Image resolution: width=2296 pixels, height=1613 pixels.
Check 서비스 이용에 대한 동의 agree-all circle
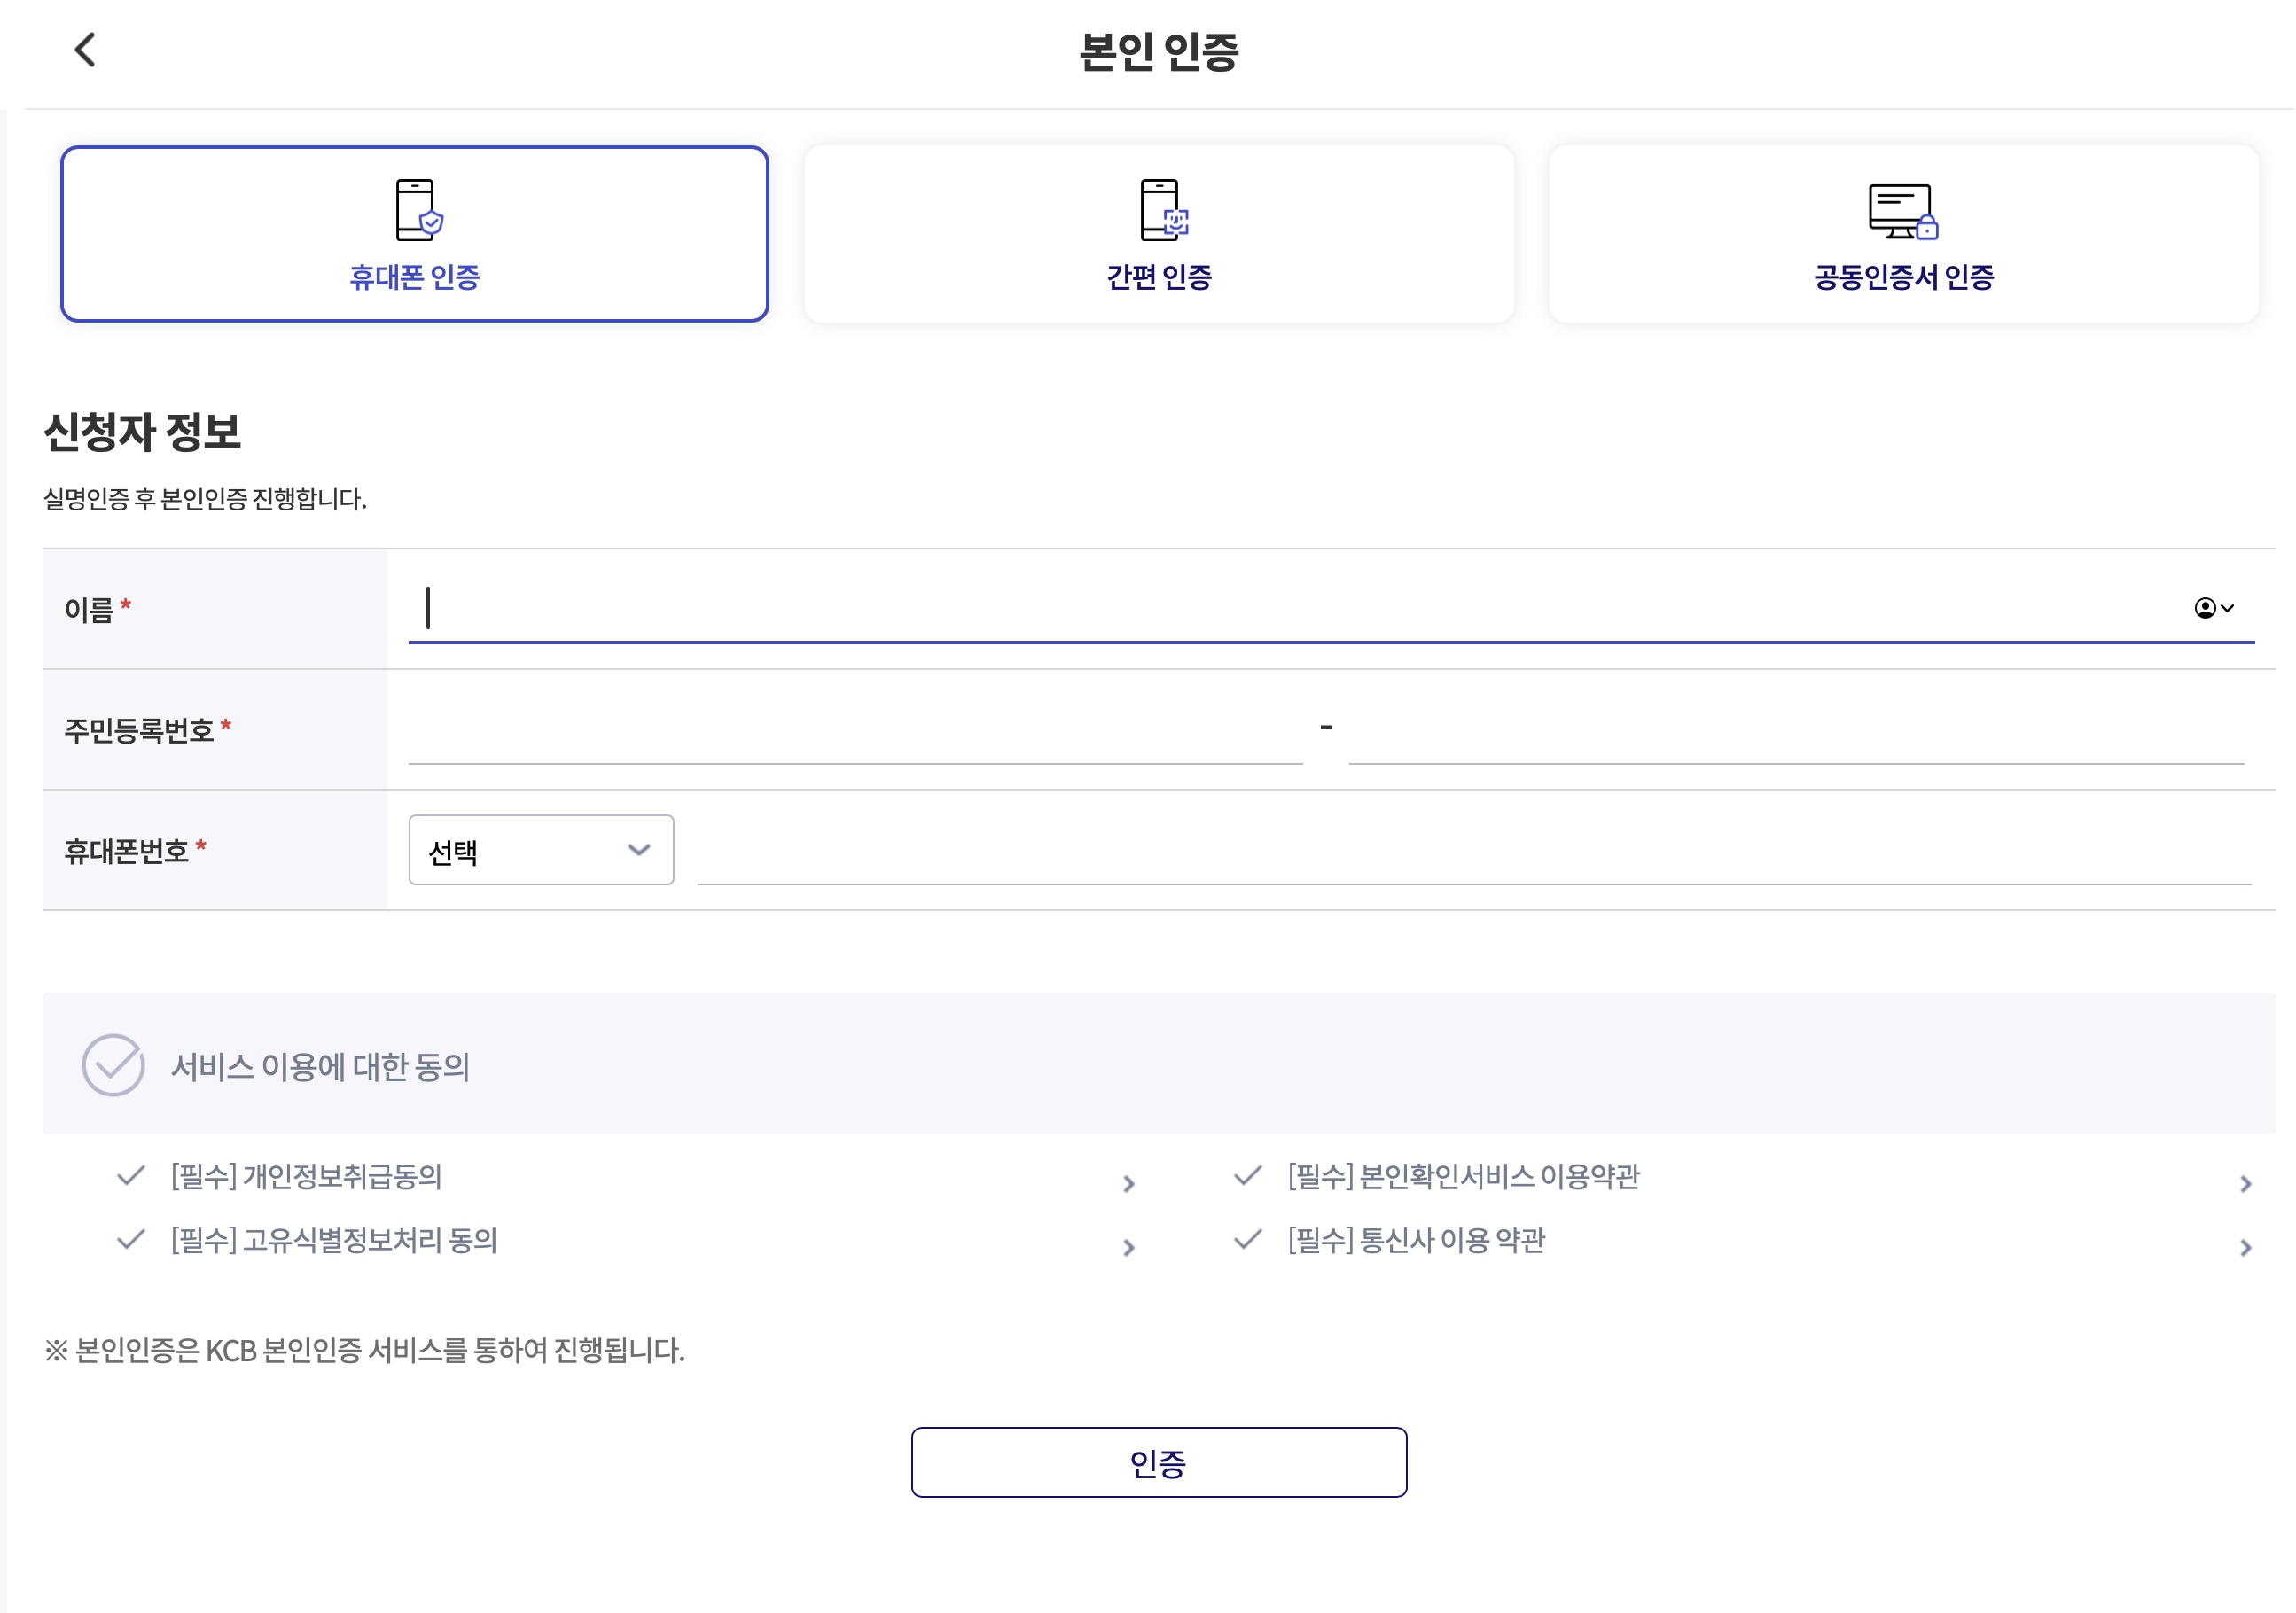tap(113, 1065)
